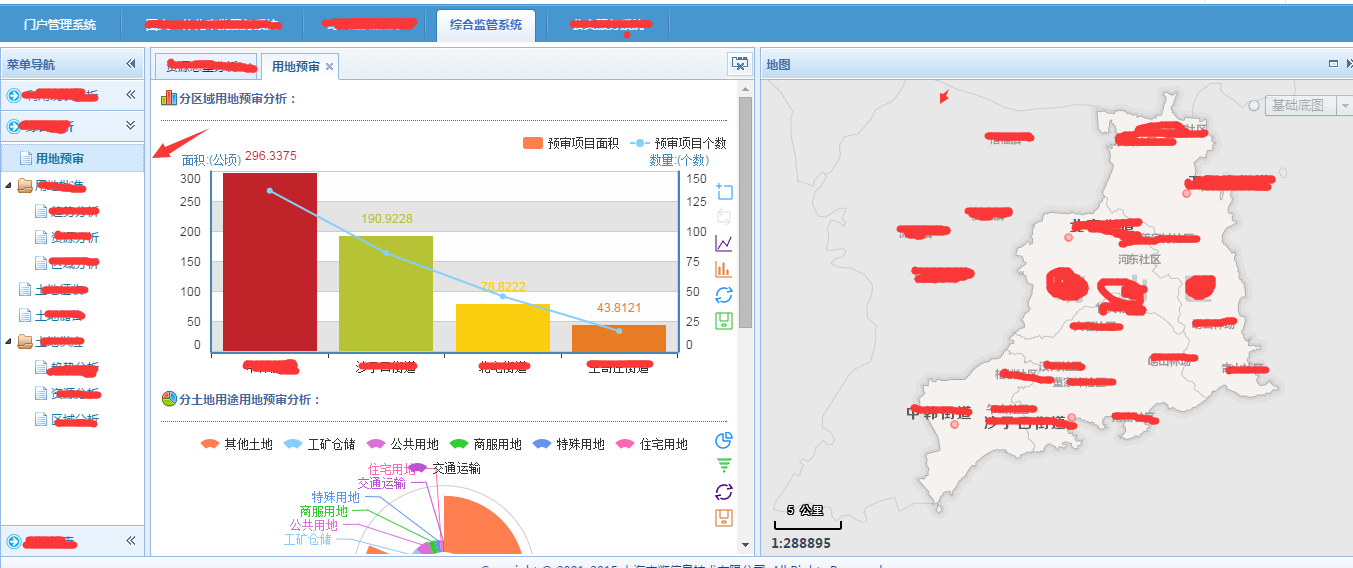Screen dimensions: 1353x568
Task: Click the 地图 panel window control icon
Action: coord(1333,63)
